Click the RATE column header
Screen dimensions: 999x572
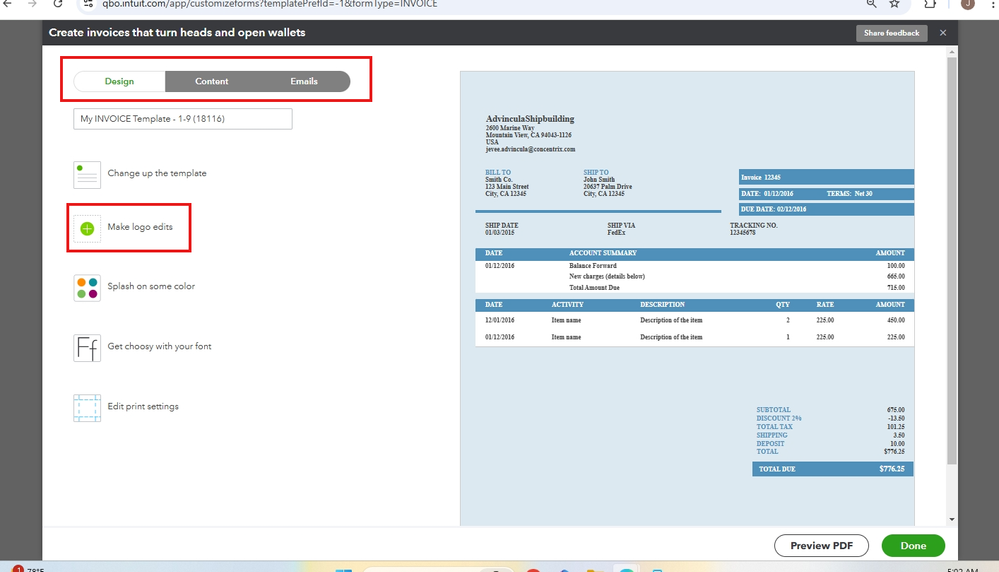click(825, 304)
